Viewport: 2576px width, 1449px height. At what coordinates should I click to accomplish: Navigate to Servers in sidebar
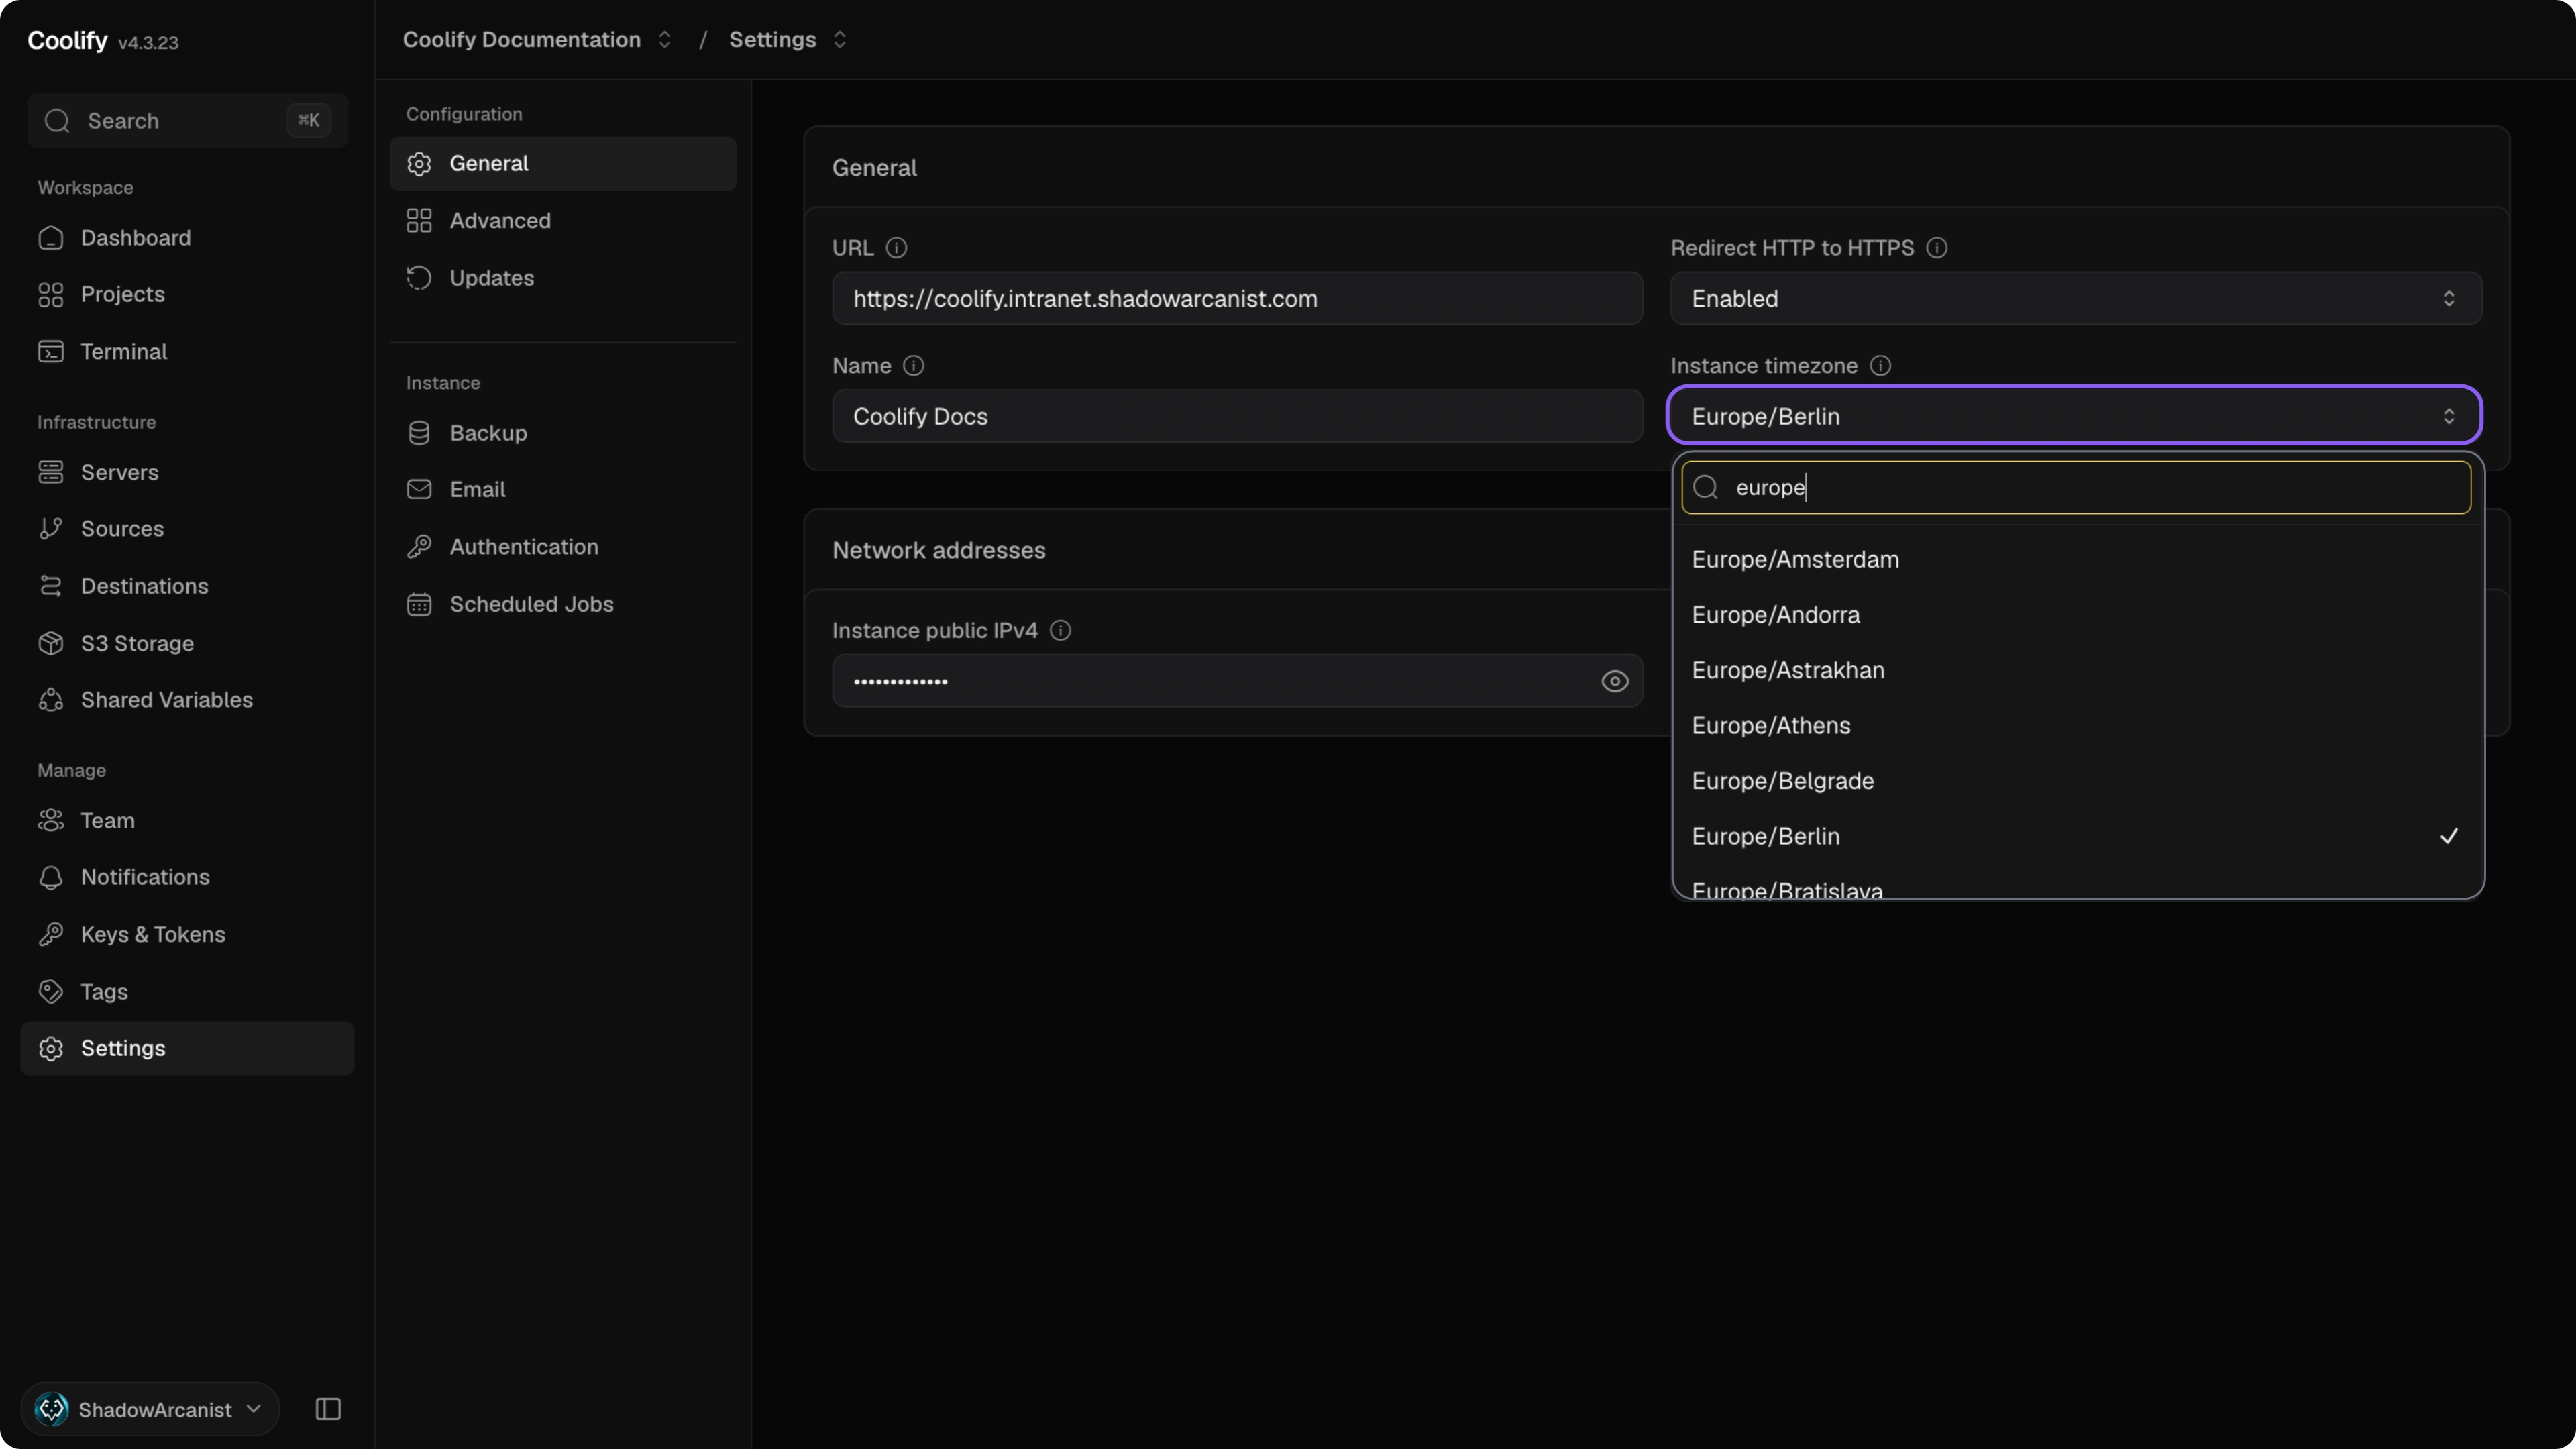click(x=187, y=472)
